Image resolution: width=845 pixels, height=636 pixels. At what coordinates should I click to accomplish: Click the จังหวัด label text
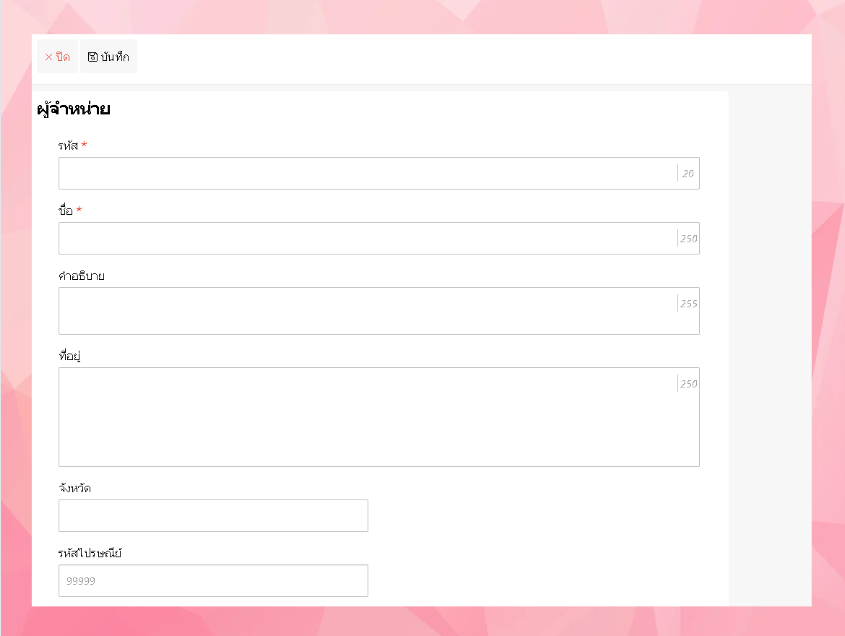pyautogui.click(x=75, y=488)
